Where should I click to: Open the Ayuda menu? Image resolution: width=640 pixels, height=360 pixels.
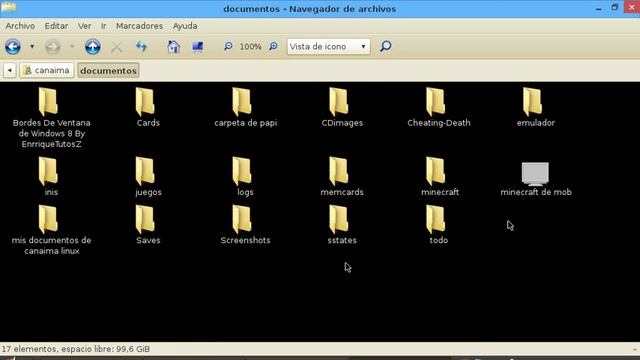coord(185,26)
